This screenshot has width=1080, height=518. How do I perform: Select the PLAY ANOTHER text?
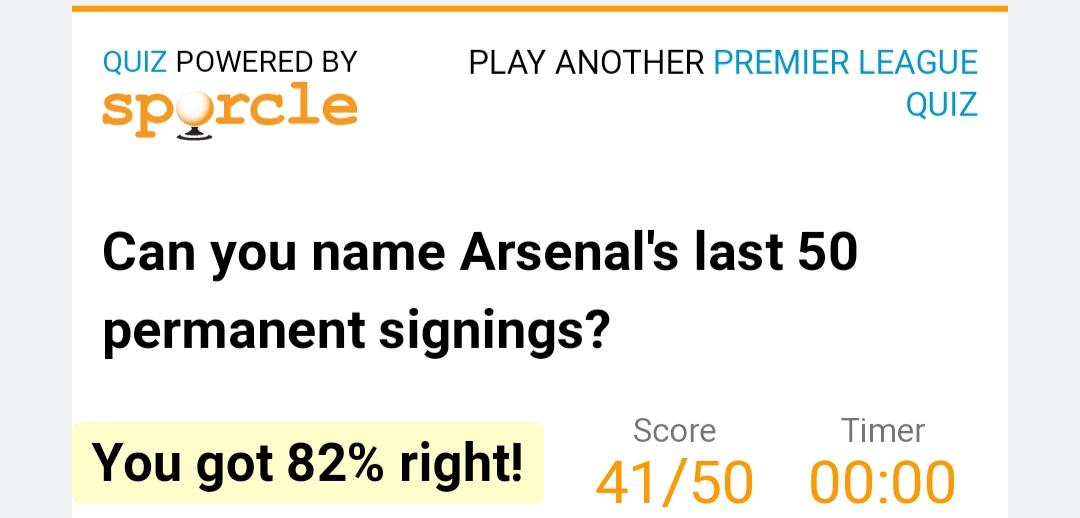(x=586, y=63)
